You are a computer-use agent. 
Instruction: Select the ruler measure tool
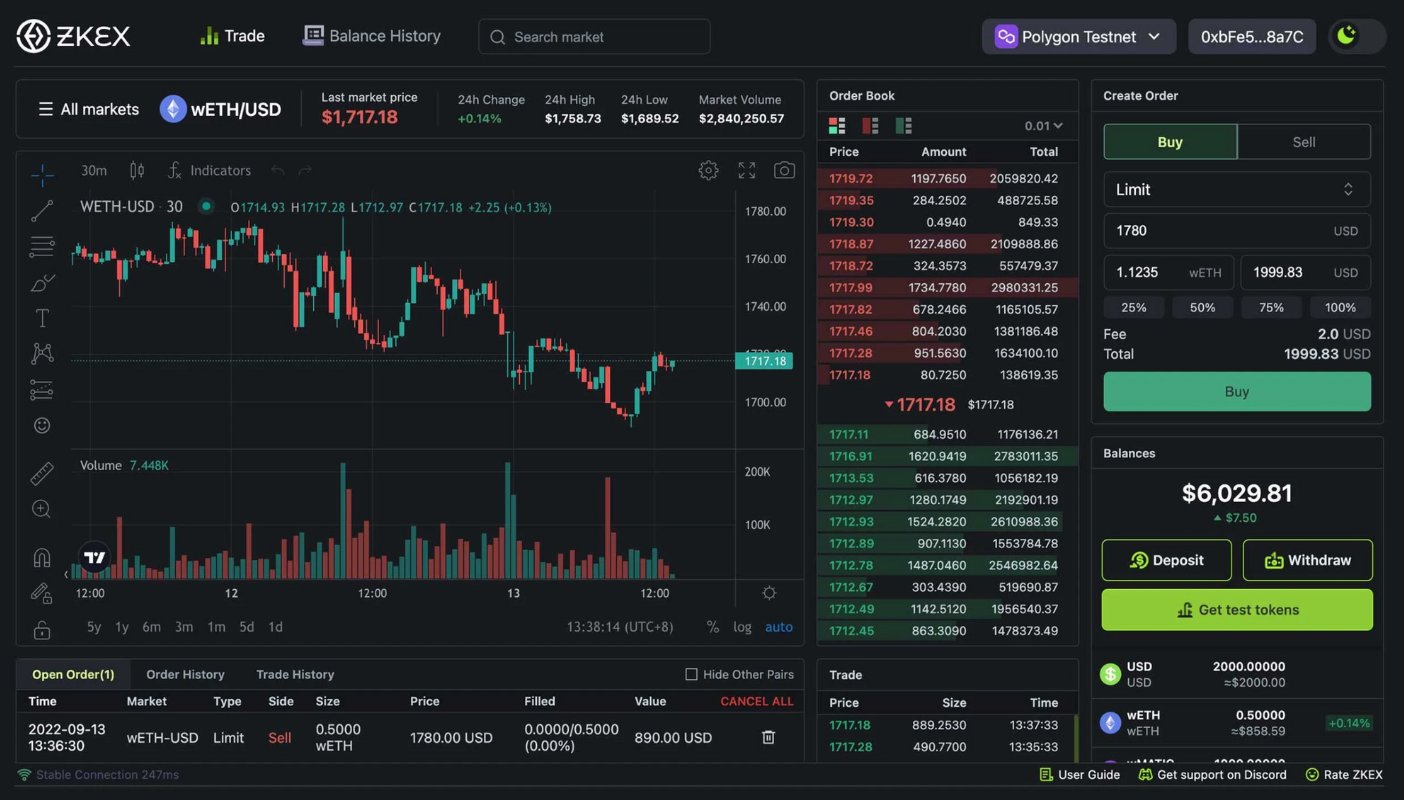click(x=42, y=473)
